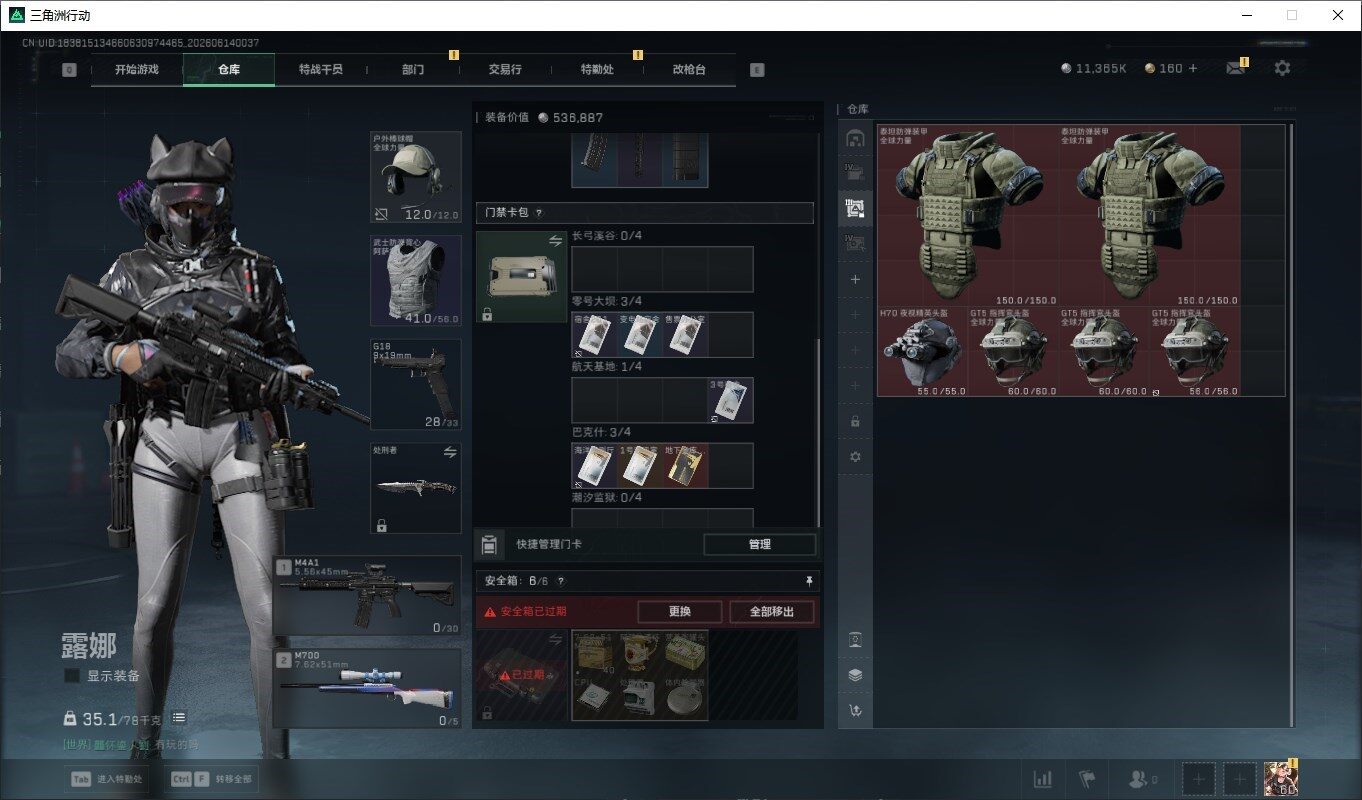1362x800 pixels.
Task: Click the warehouse sort arrange icon
Action: pos(855,710)
